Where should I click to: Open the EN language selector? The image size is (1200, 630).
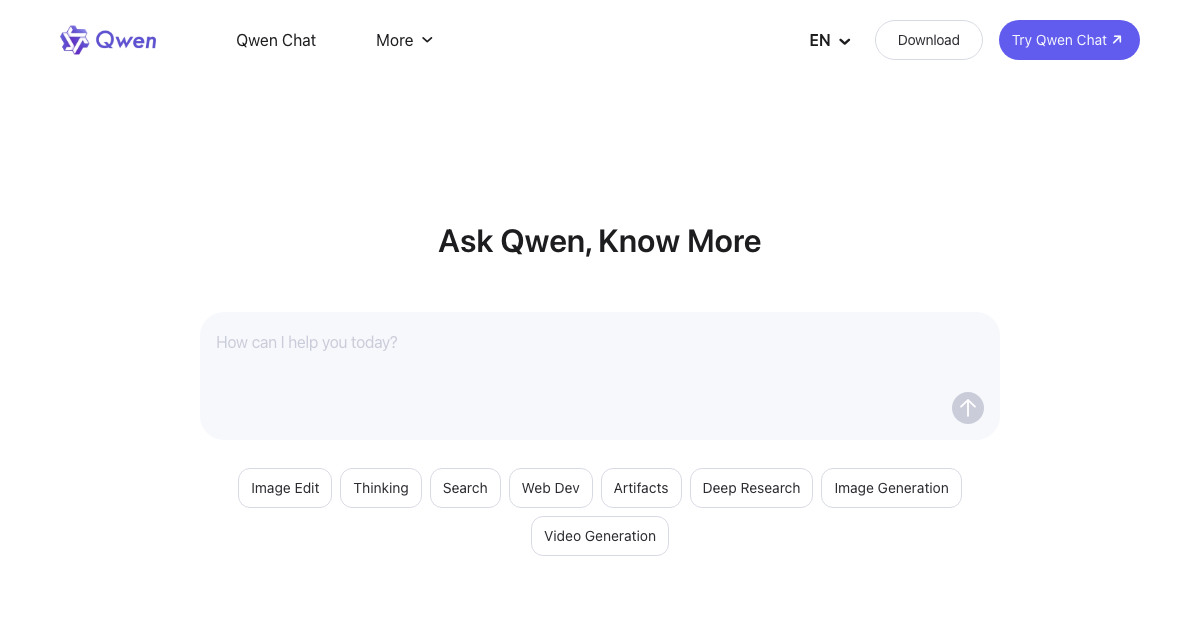[828, 40]
